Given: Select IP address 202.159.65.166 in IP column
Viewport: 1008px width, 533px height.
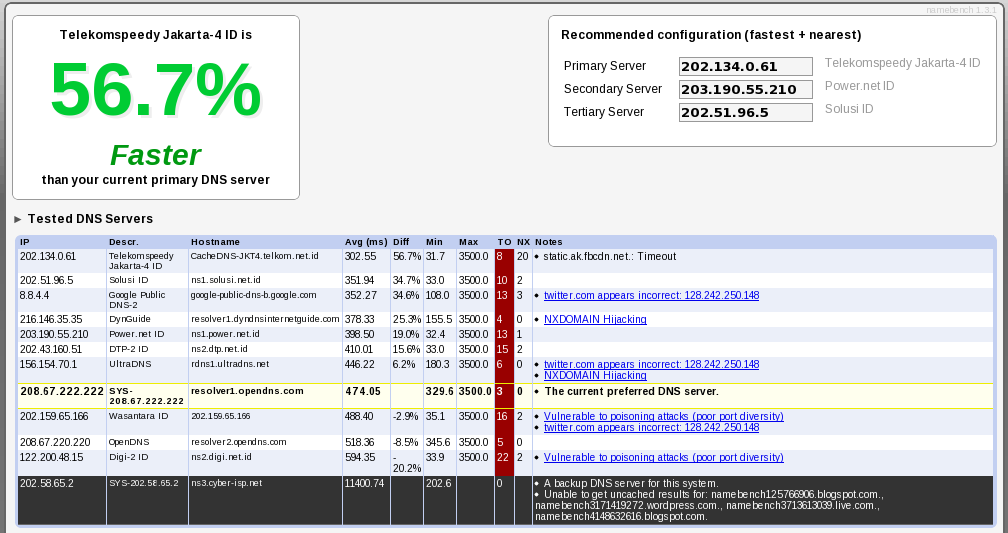Looking at the screenshot, I should tap(54, 416).
